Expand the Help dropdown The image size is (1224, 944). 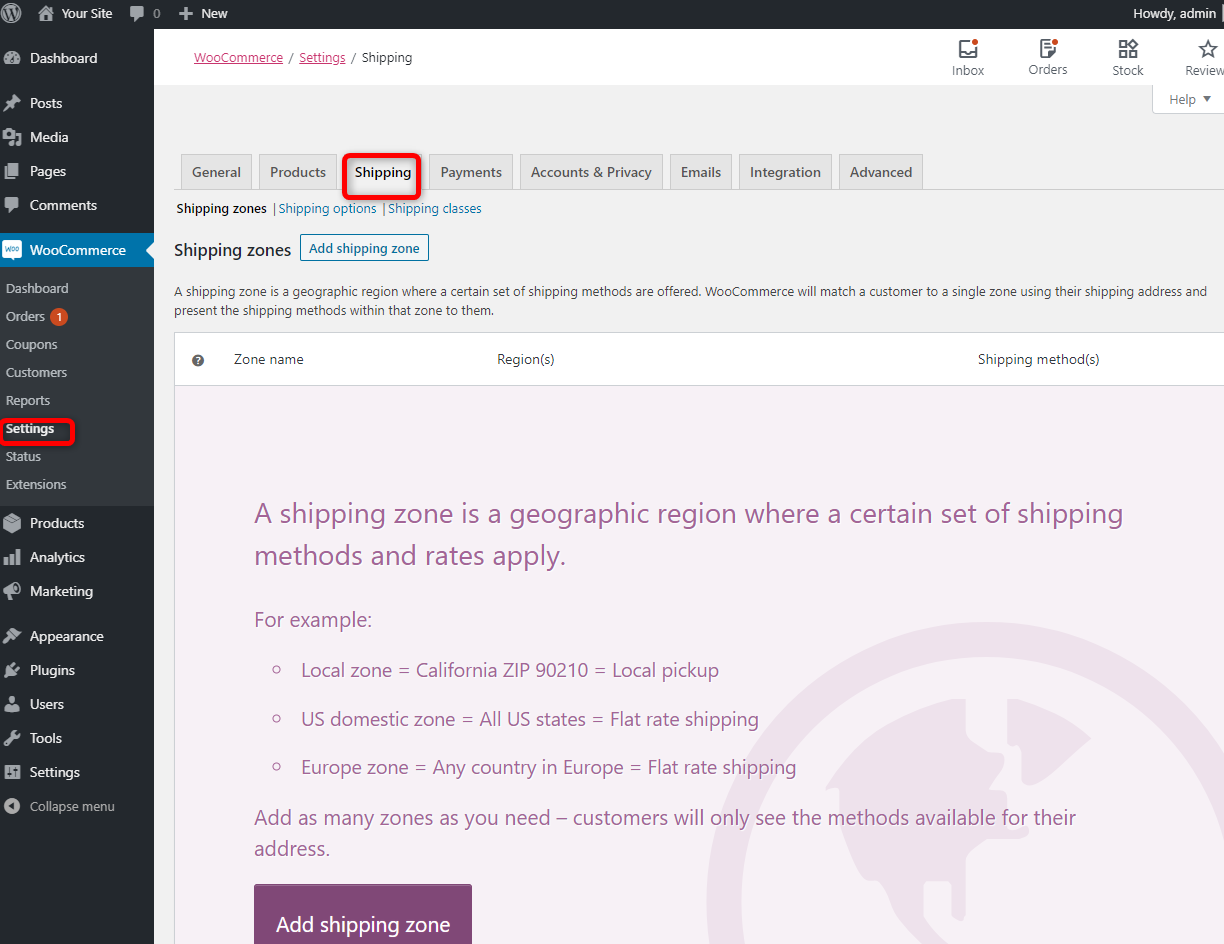(1189, 99)
